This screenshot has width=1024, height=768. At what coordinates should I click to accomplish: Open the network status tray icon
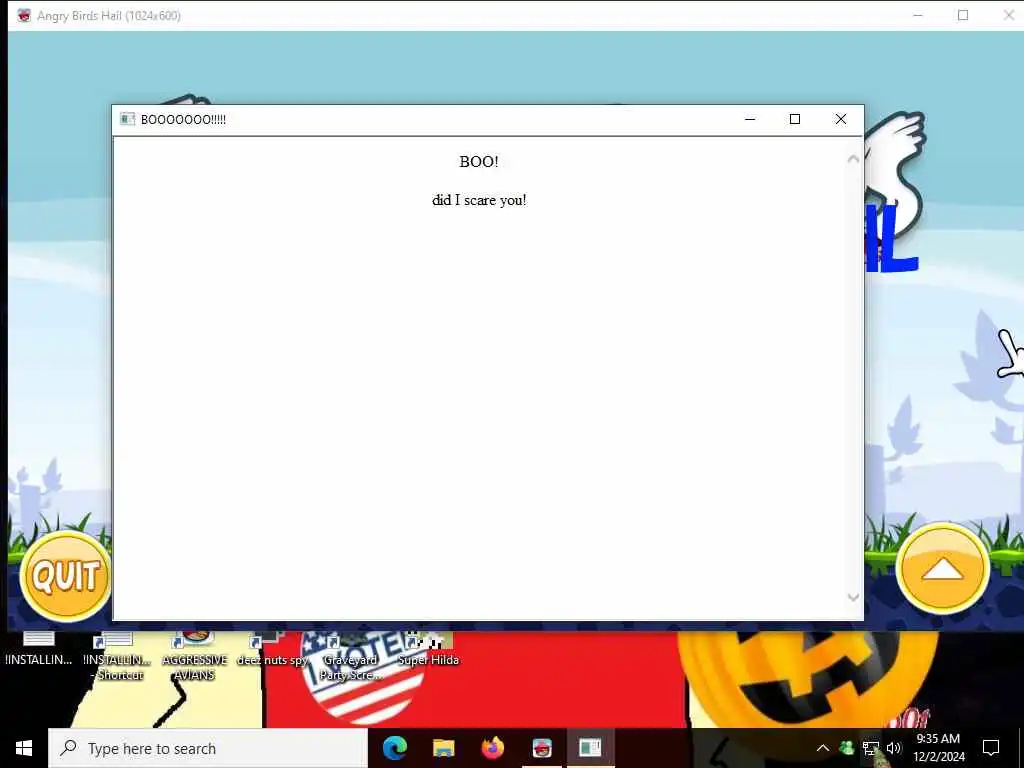871,748
